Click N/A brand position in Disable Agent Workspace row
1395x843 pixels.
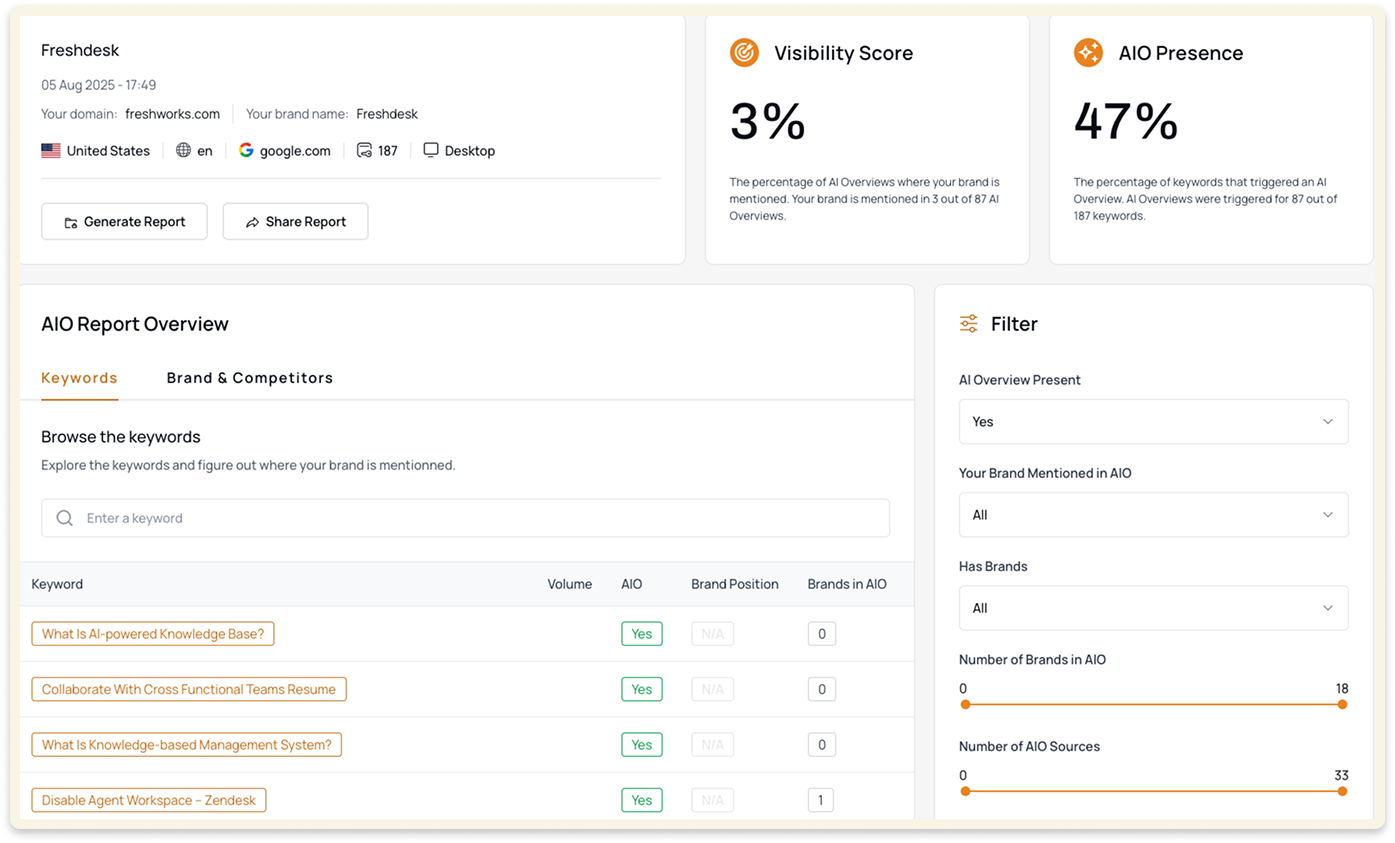pyautogui.click(x=713, y=800)
